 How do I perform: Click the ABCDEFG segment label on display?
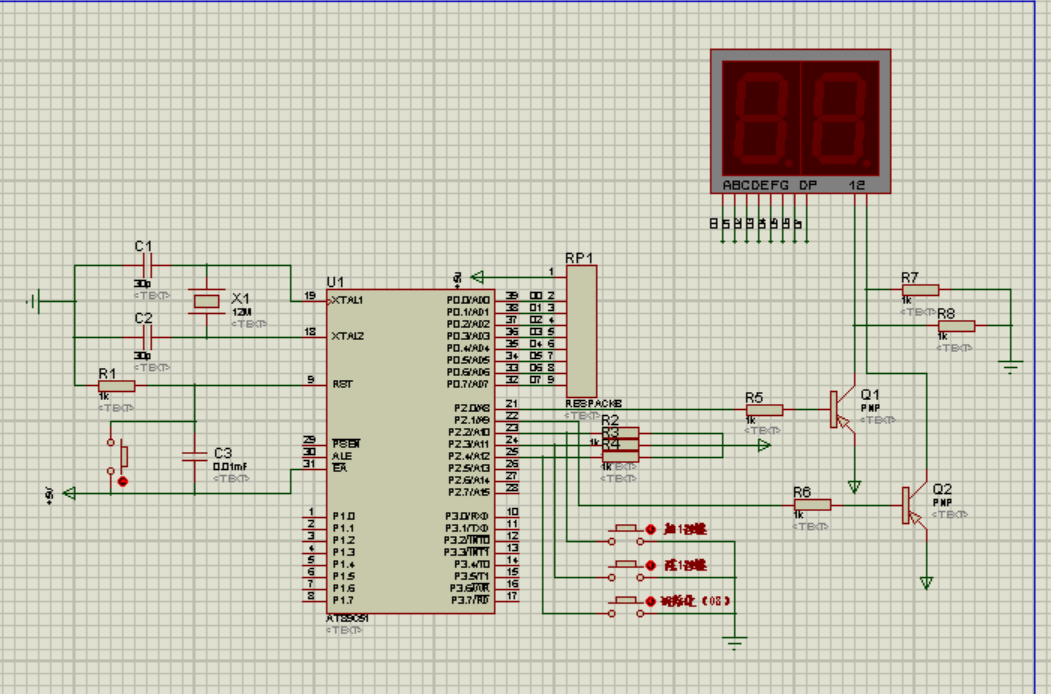[x=755, y=185]
